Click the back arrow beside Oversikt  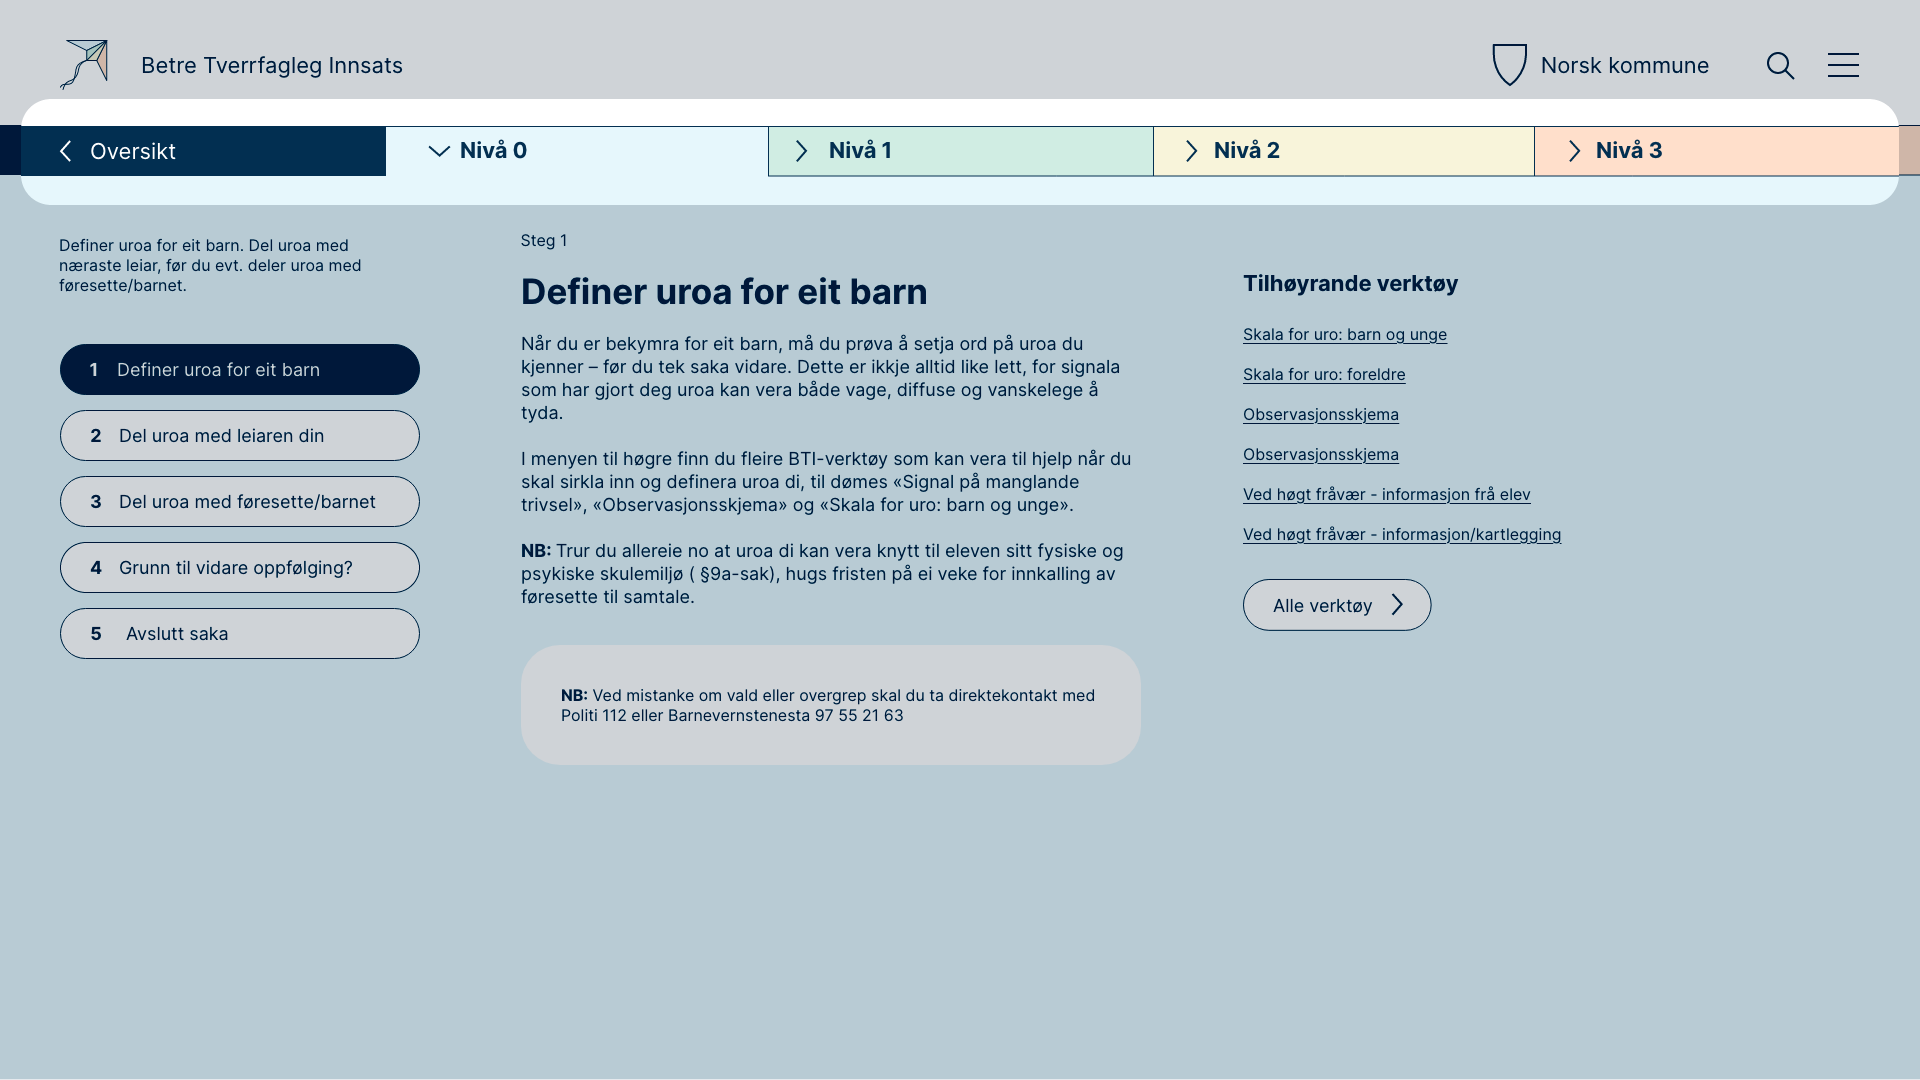(x=66, y=151)
